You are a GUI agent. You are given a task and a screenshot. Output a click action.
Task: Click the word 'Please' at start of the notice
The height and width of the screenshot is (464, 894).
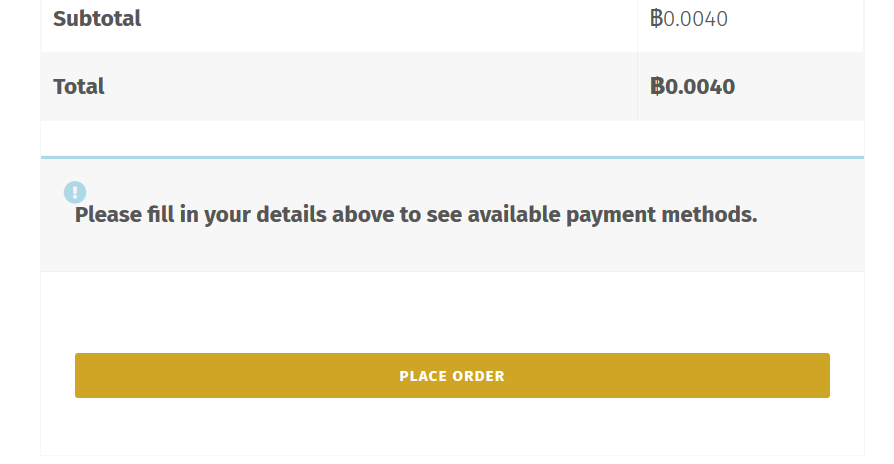(108, 215)
